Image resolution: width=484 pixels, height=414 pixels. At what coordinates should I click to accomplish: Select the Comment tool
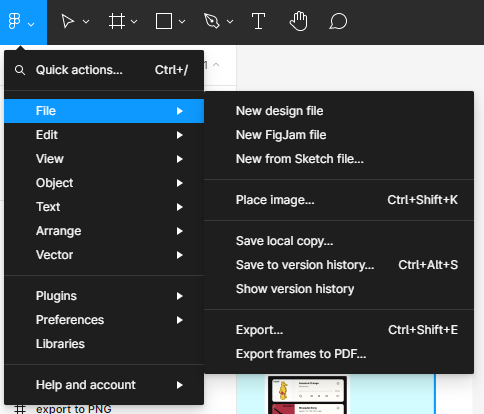tap(338, 22)
